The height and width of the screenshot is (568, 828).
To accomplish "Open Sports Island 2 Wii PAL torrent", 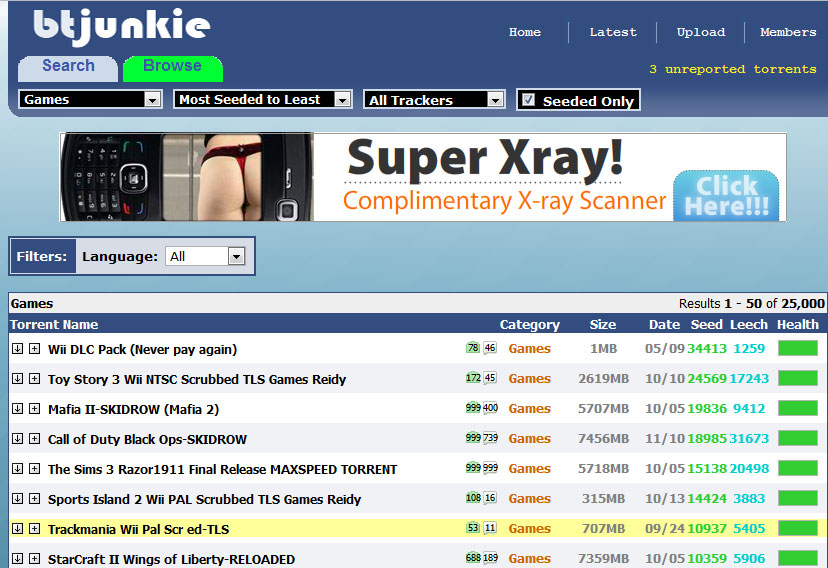I will (x=204, y=499).
